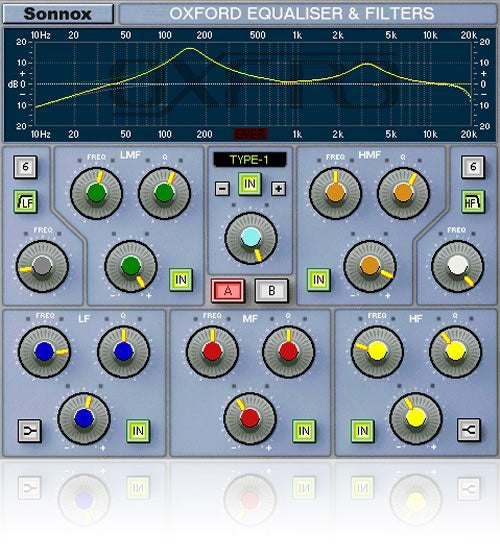
Task: Click the low filter slope 6 button
Action: tap(25, 167)
